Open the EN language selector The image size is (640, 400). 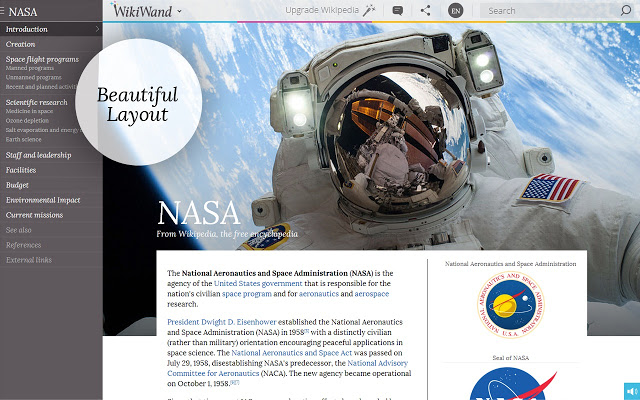click(456, 11)
